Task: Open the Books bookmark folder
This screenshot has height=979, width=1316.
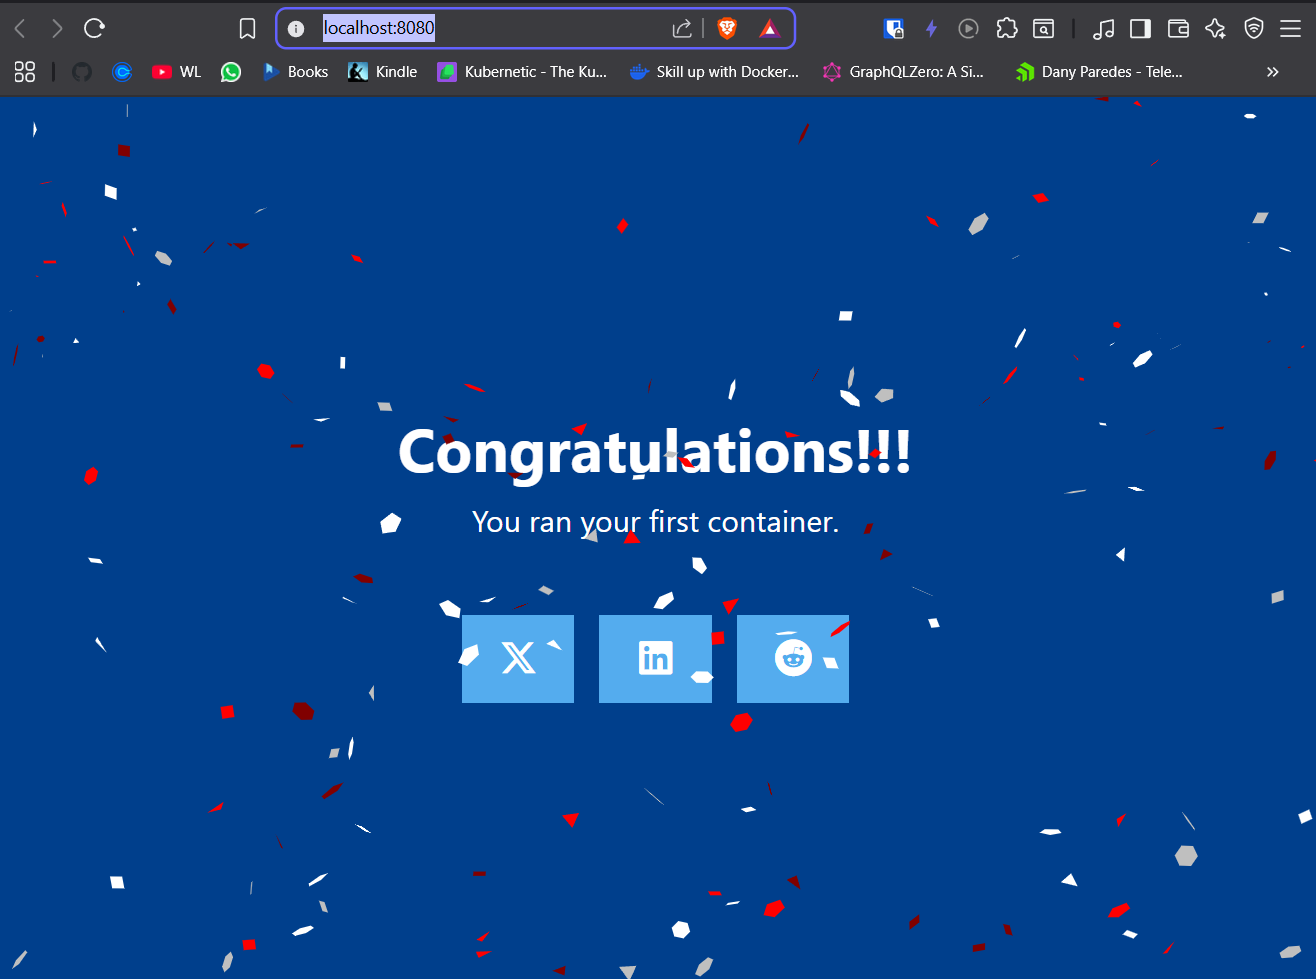Action: (295, 72)
